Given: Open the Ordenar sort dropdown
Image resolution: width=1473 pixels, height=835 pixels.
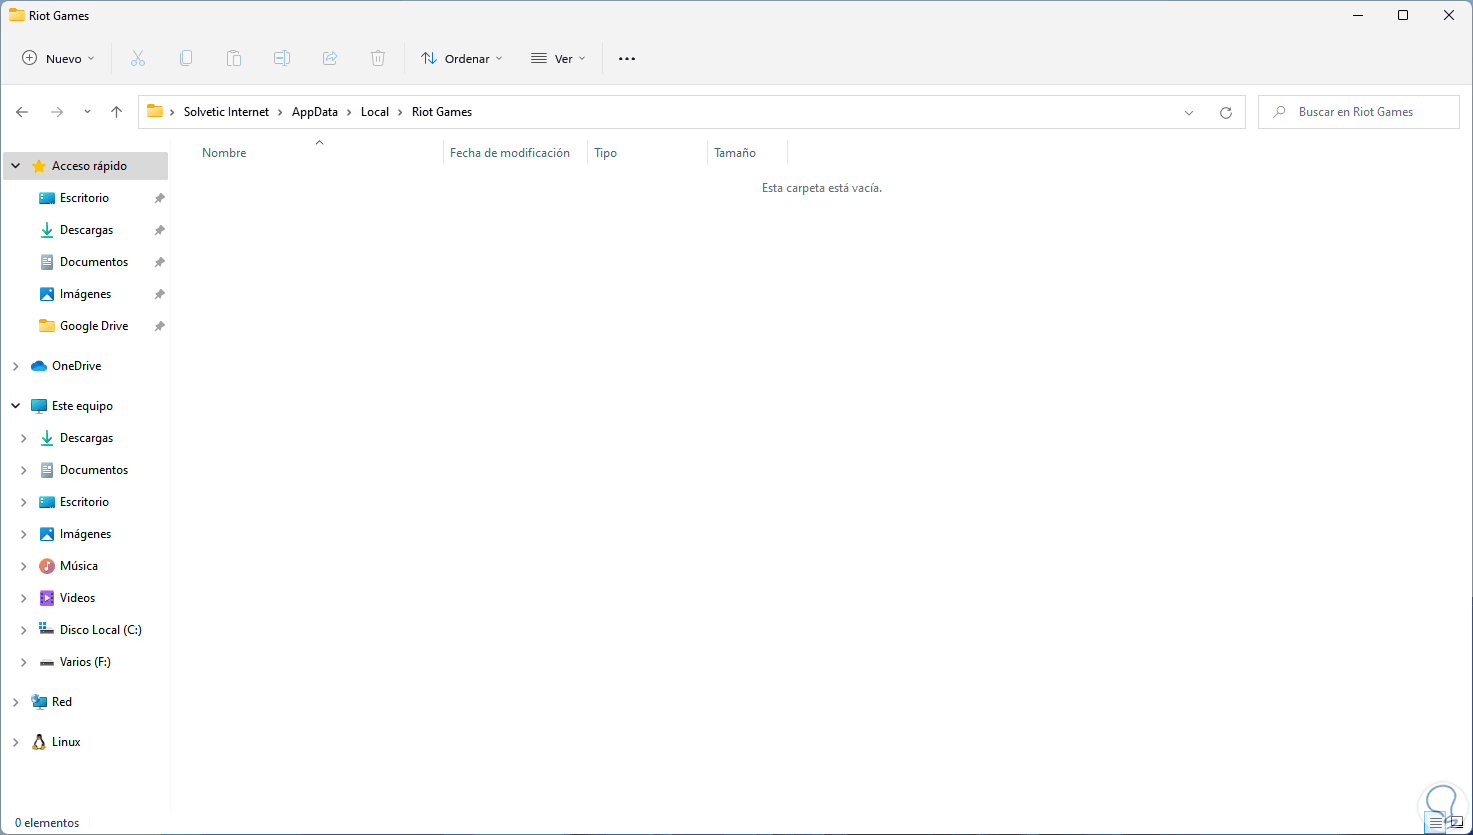Looking at the screenshot, I should tap(461, 59).
